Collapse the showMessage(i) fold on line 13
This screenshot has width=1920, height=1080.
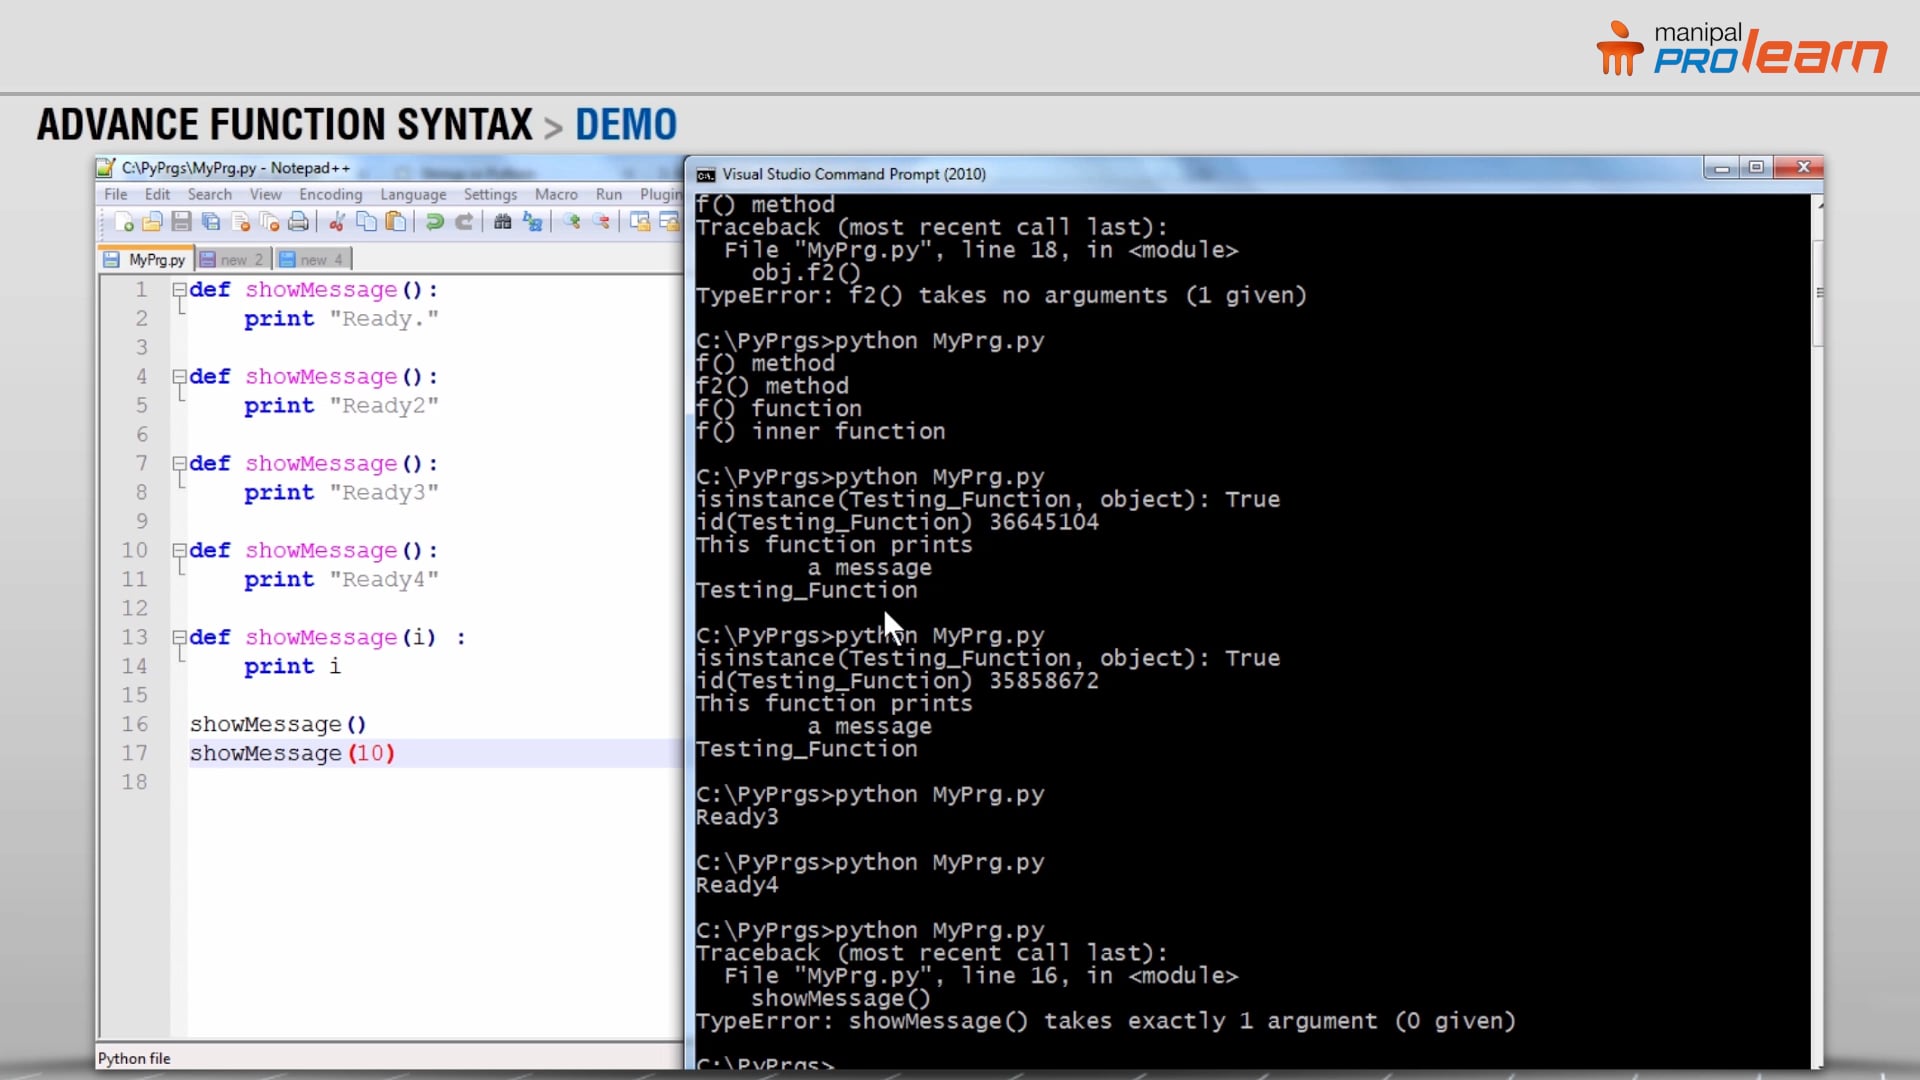[178, 637]
